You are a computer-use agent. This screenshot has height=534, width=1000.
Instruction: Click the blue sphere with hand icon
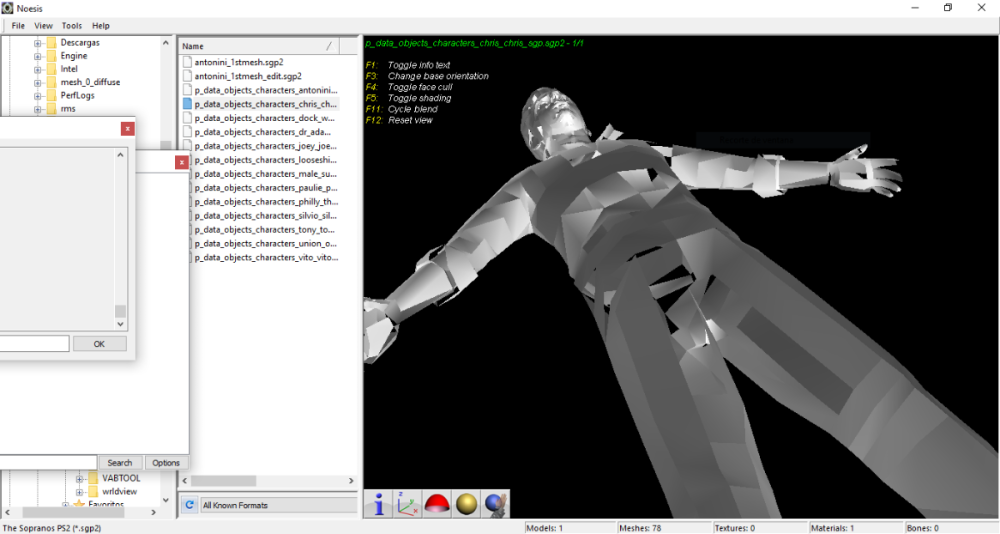[x=495, y=504]
